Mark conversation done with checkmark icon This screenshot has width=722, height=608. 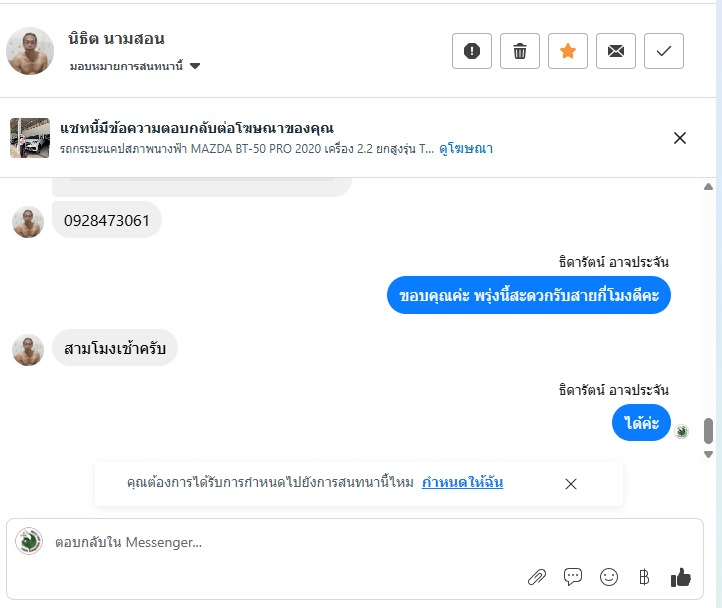[664, 52]
